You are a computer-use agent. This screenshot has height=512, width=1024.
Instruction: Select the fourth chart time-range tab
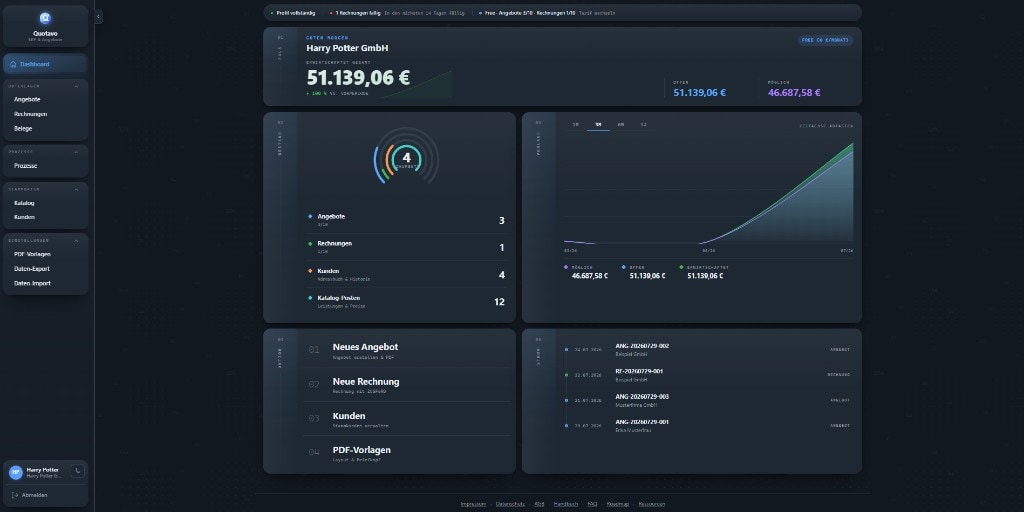(x=643, y=124)
